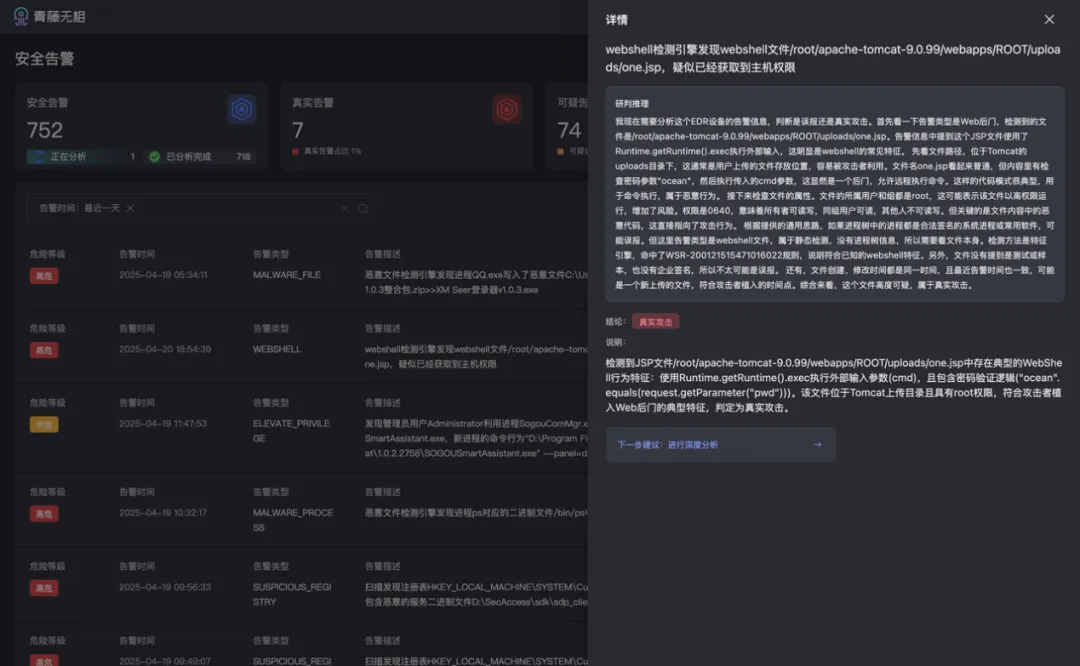Open the WEBSHELL alert row
This screenshot has height=666, width=1080.
[x=302, y=348]
